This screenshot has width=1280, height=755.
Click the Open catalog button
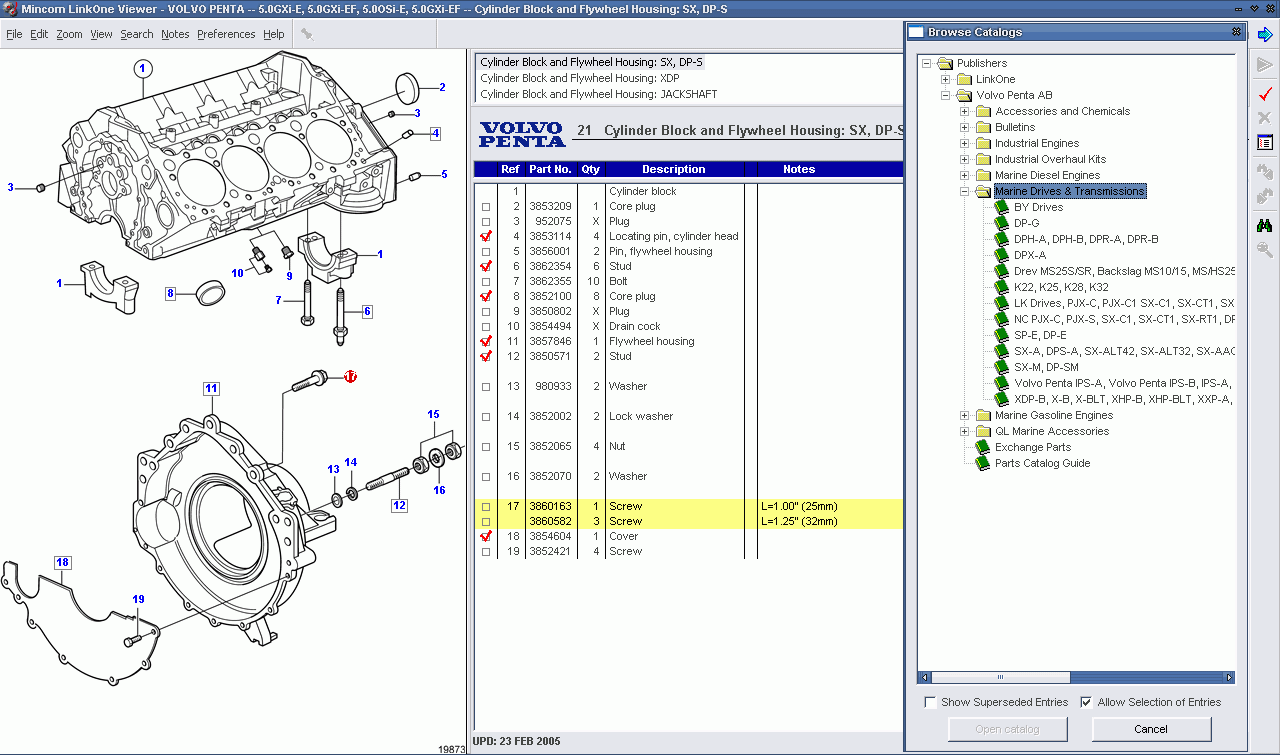(x=1007, y=729)
